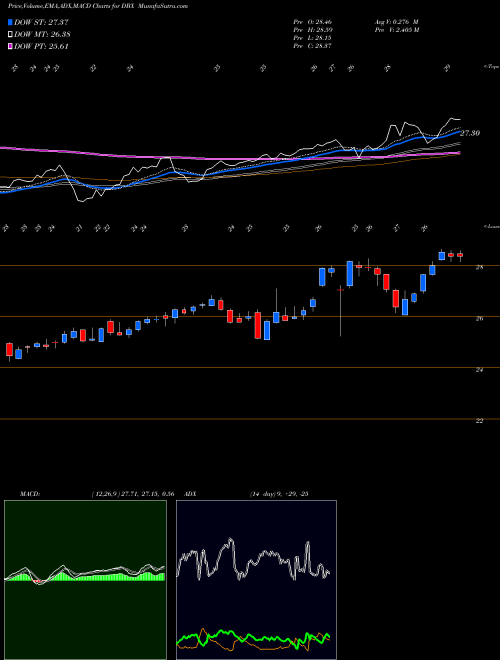Screen dimensions: 500x660
Task: Click the magenta DOW PT legend swatch
Action: click(x=10, y=46)
